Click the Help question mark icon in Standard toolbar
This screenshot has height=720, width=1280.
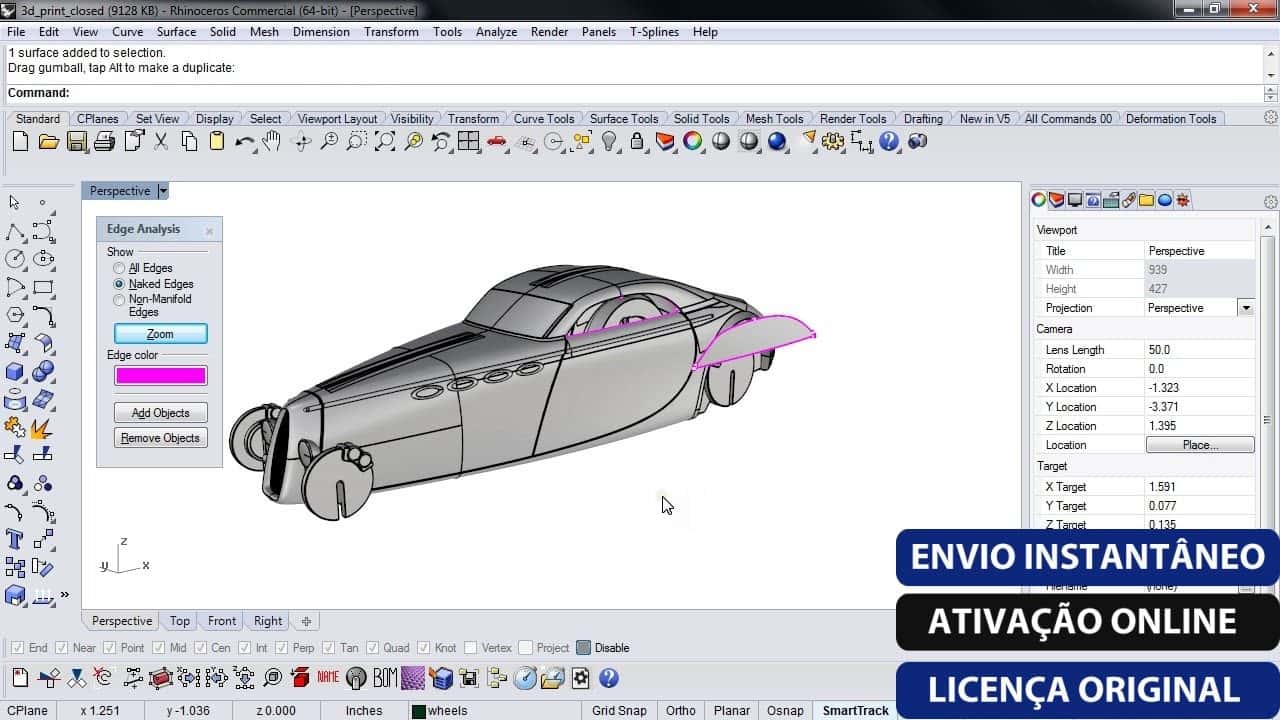pyautogui.click(x=889, y=142)
